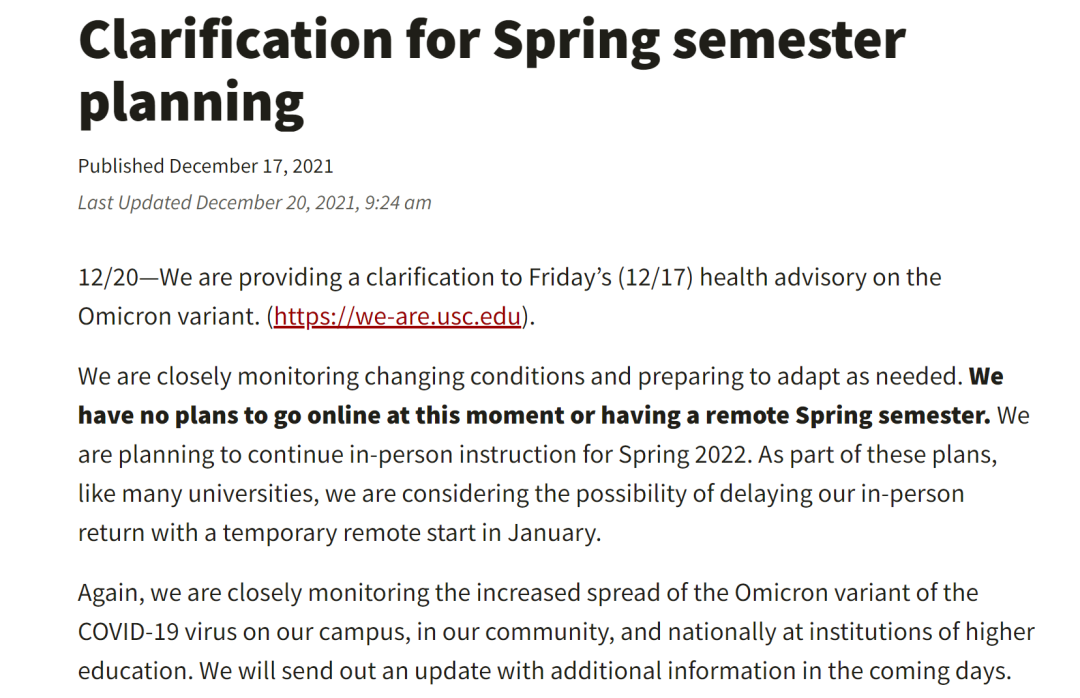This screenshot has width=1080, height=698.
Task: Click the 'Again, we are closely monitoring' line
Action: (528, 593)
